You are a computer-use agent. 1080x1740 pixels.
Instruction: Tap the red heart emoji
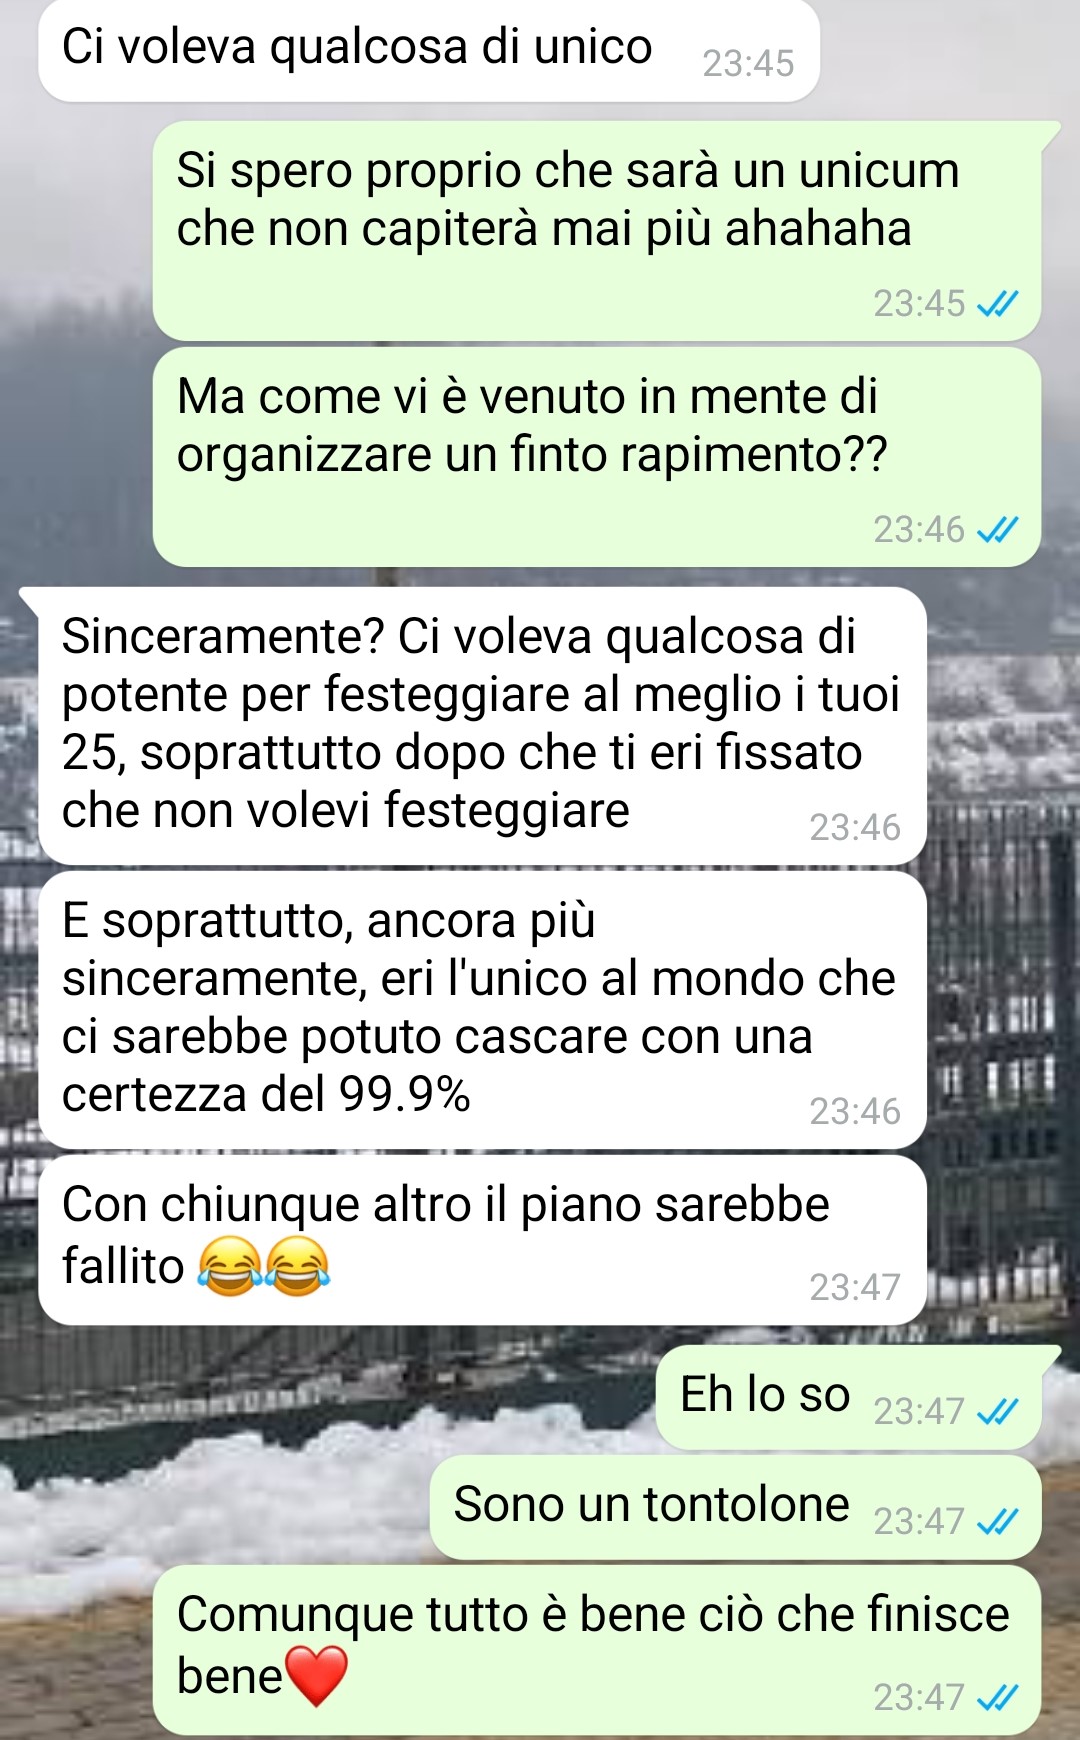[x=316, y=1676]
